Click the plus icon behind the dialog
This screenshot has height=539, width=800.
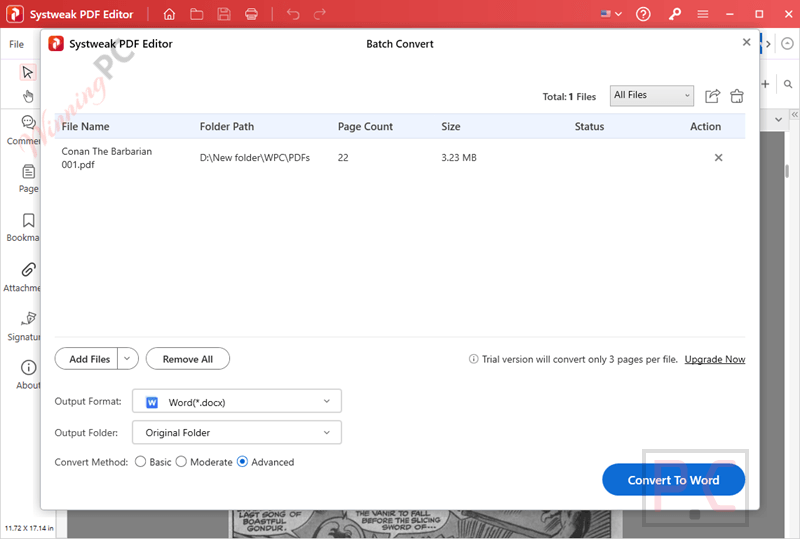pyautogui.click(x=765, y=84)
